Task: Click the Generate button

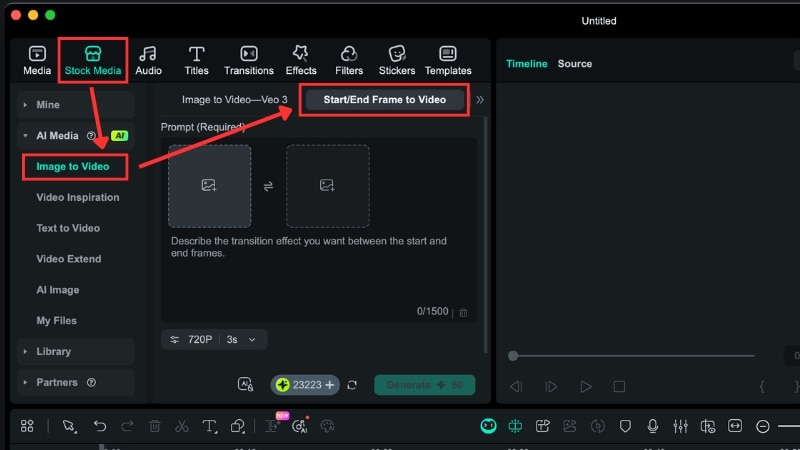Action: click(424, 385)
